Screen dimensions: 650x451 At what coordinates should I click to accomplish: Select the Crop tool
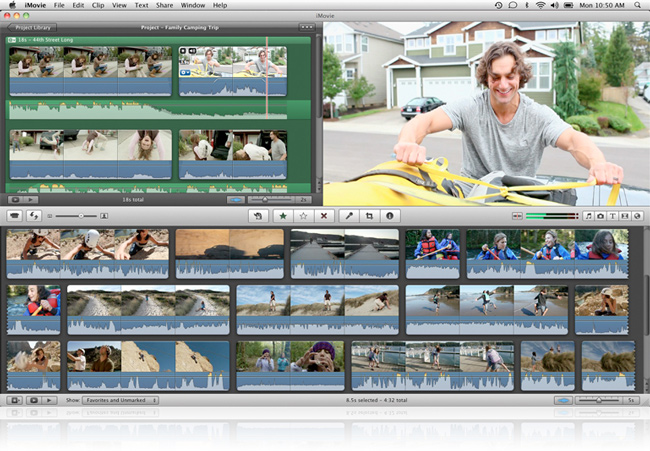pyautogui.click(x=369, y=215)
